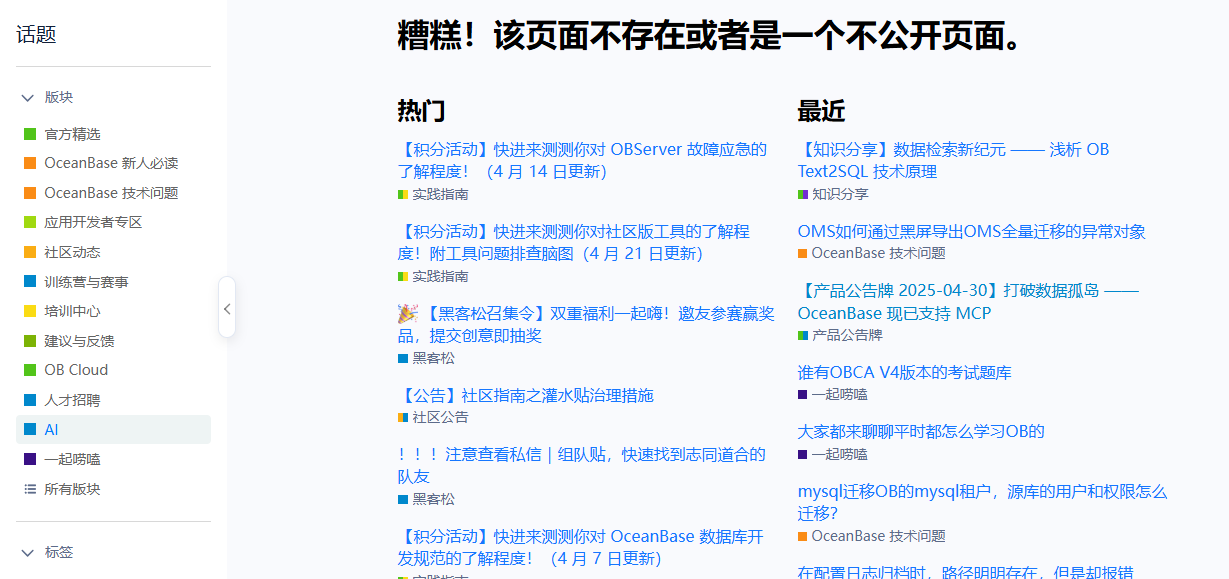
Task: Click the 知识分享 category tag
Action: pos(833,194)
